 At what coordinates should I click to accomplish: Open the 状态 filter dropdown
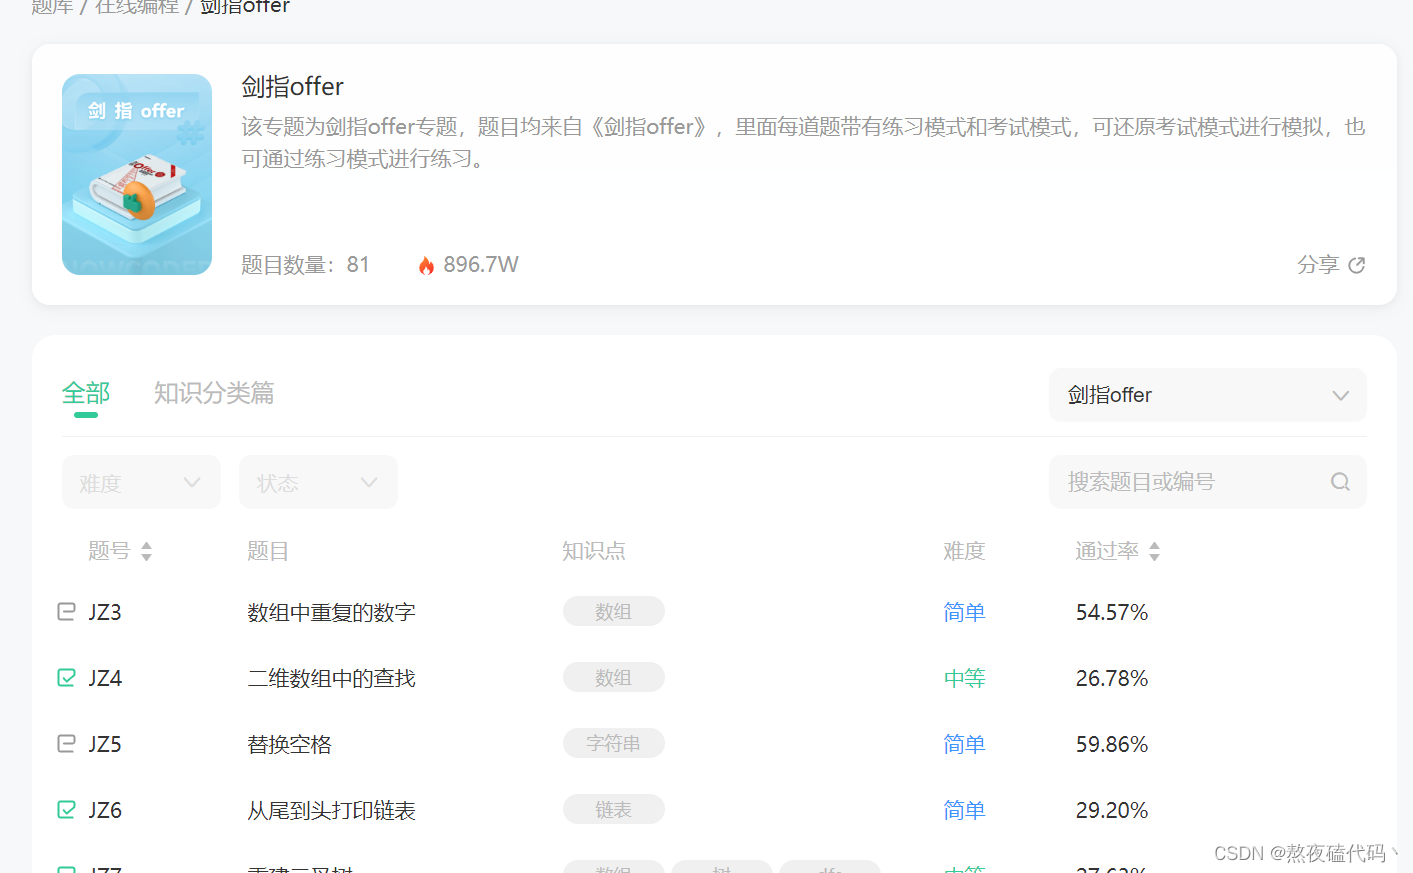pyautogui.click(x=318, y=482)
